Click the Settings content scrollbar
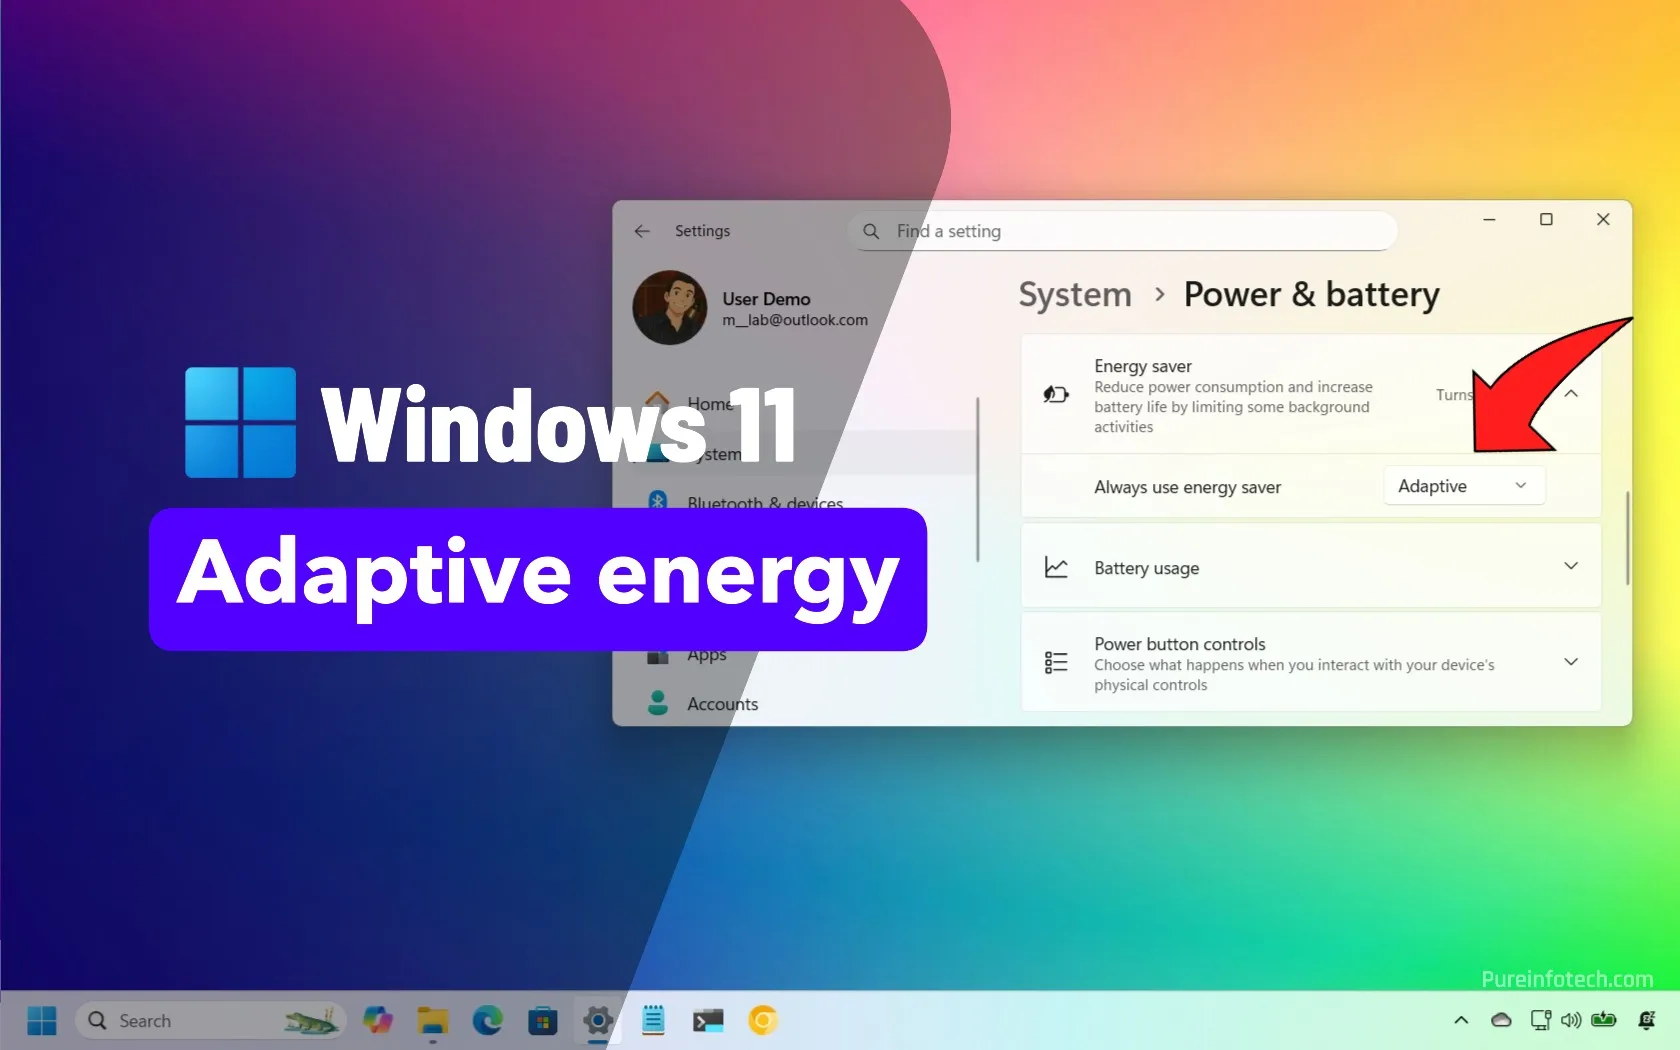 [1627, 537]
